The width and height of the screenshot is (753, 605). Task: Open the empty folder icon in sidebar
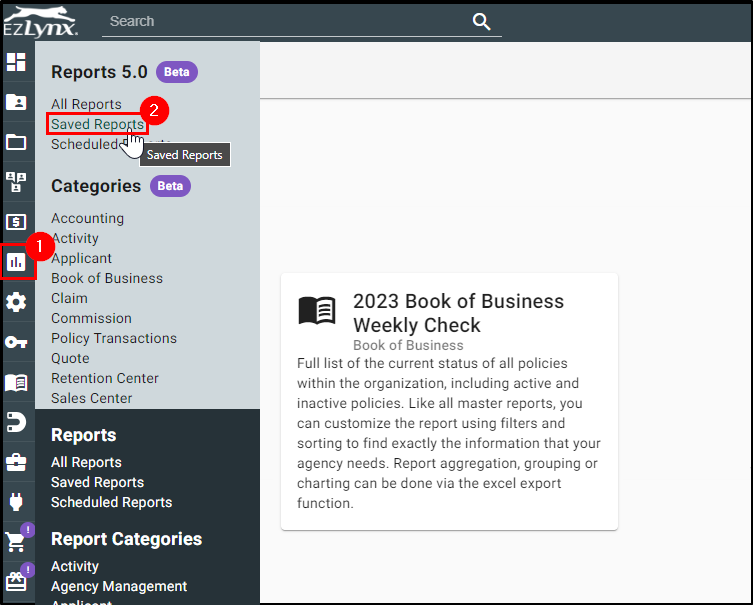point(16,142)
